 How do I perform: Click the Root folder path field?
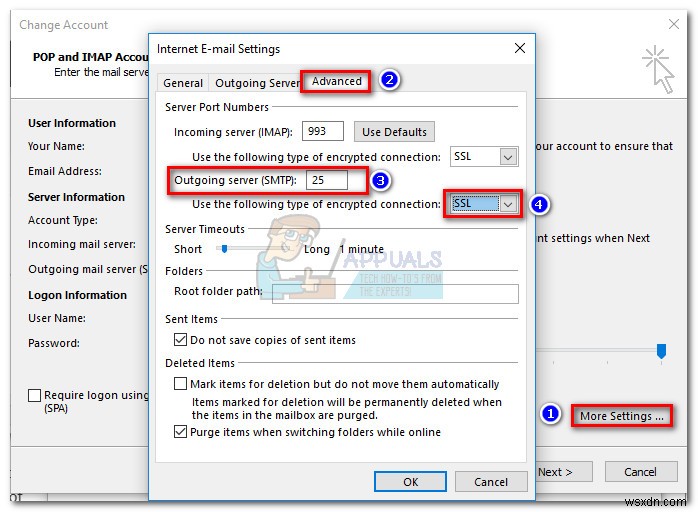[x=395, y=293]
